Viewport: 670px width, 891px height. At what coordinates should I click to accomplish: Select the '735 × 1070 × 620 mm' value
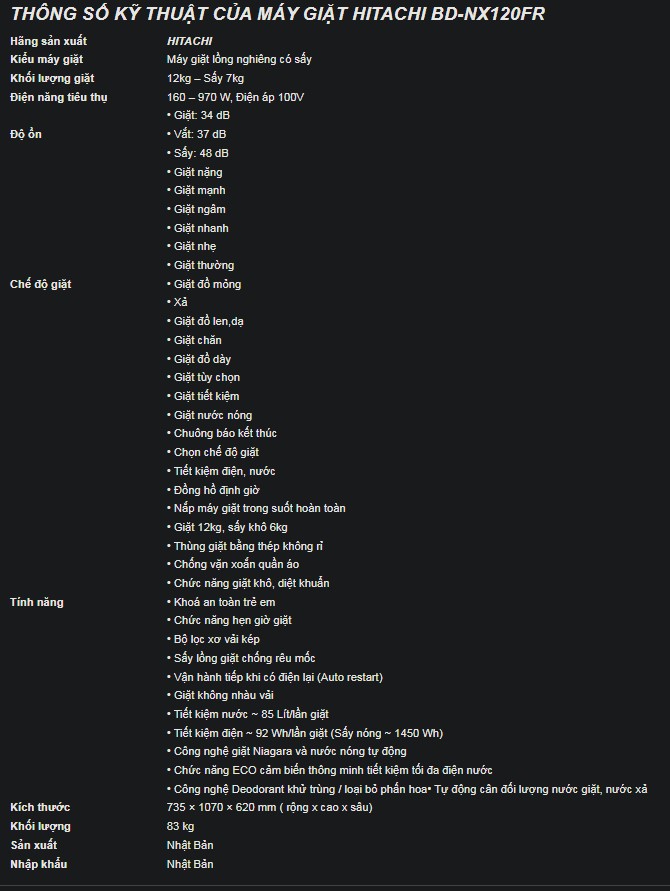(x=222, y=807)
